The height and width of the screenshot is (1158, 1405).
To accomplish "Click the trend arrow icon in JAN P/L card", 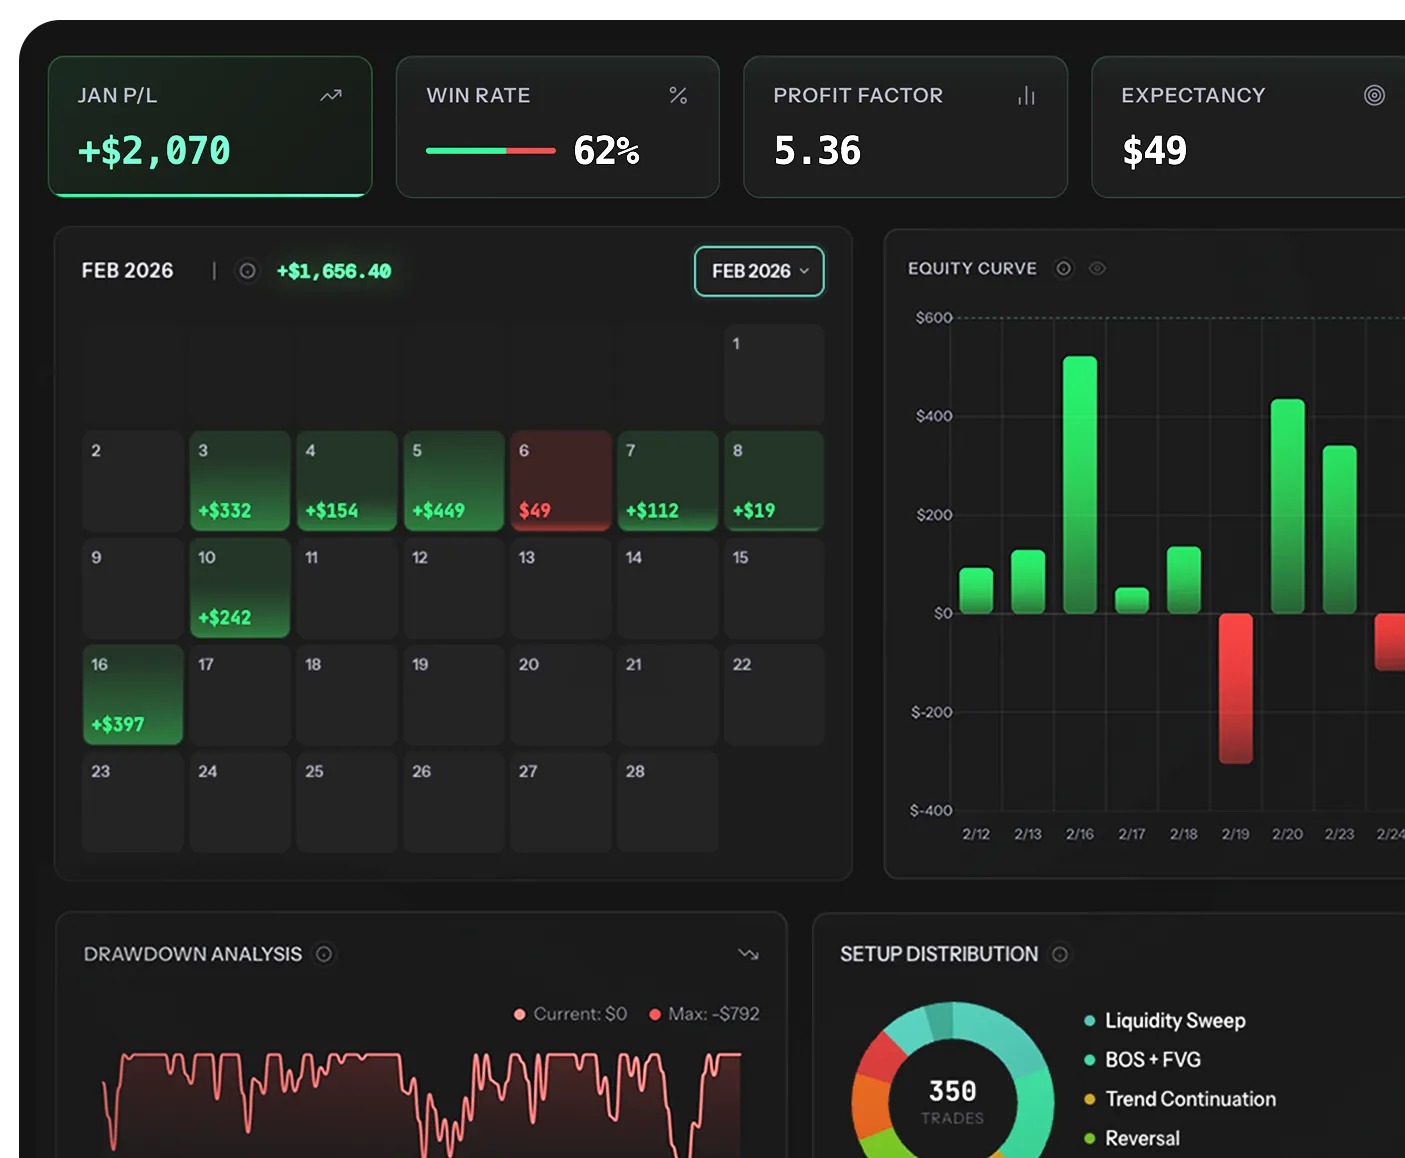I will coord(331,96).
